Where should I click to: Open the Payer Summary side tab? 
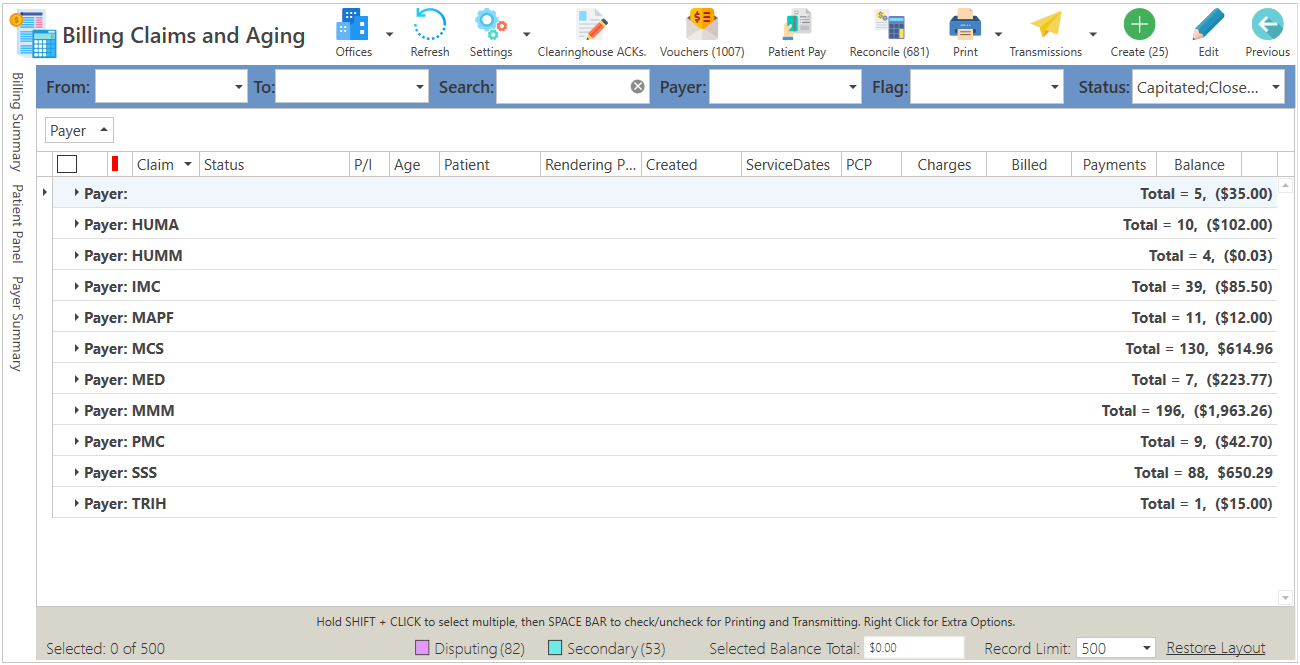click(16, 324)
